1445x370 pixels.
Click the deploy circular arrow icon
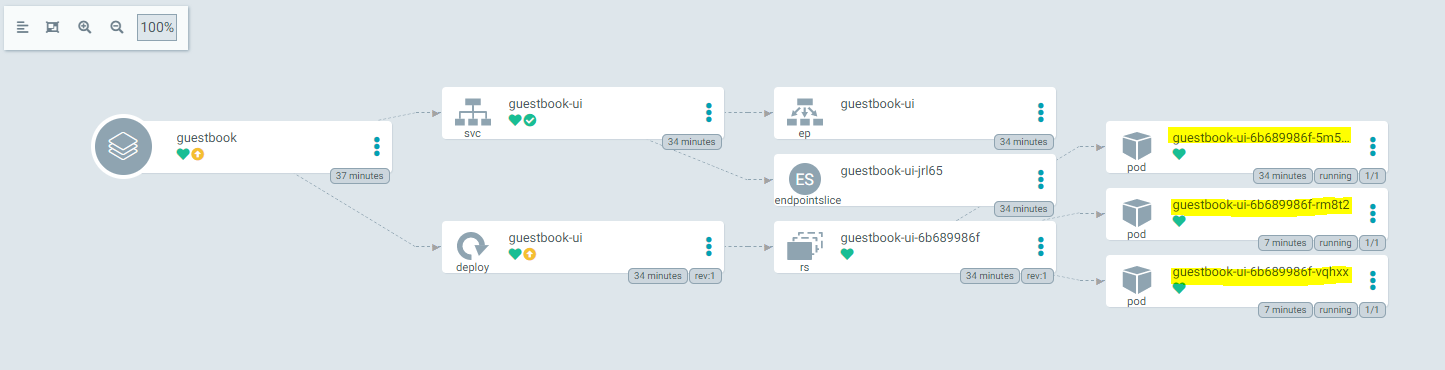click(x=472, y=245)
